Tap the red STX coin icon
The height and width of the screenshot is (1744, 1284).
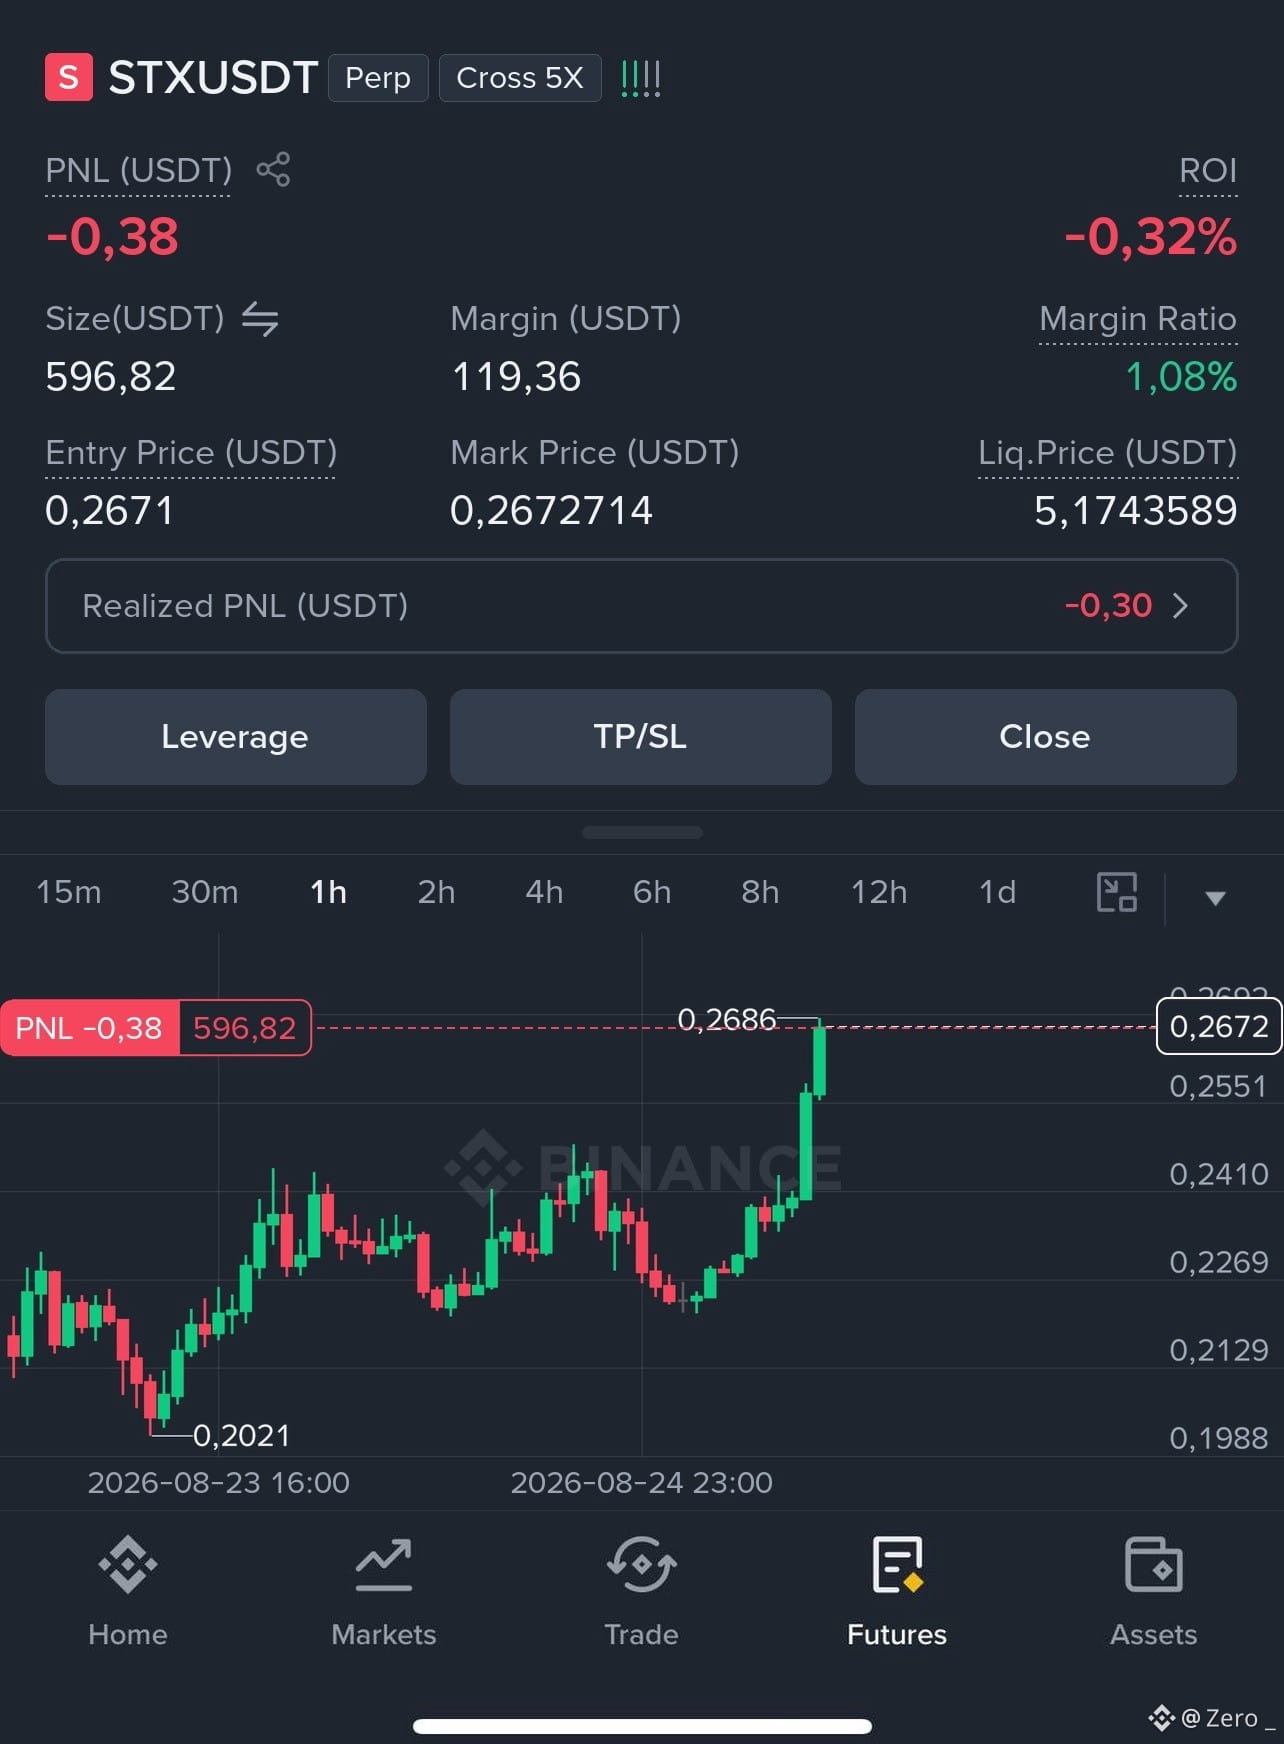tap(69, 78)
